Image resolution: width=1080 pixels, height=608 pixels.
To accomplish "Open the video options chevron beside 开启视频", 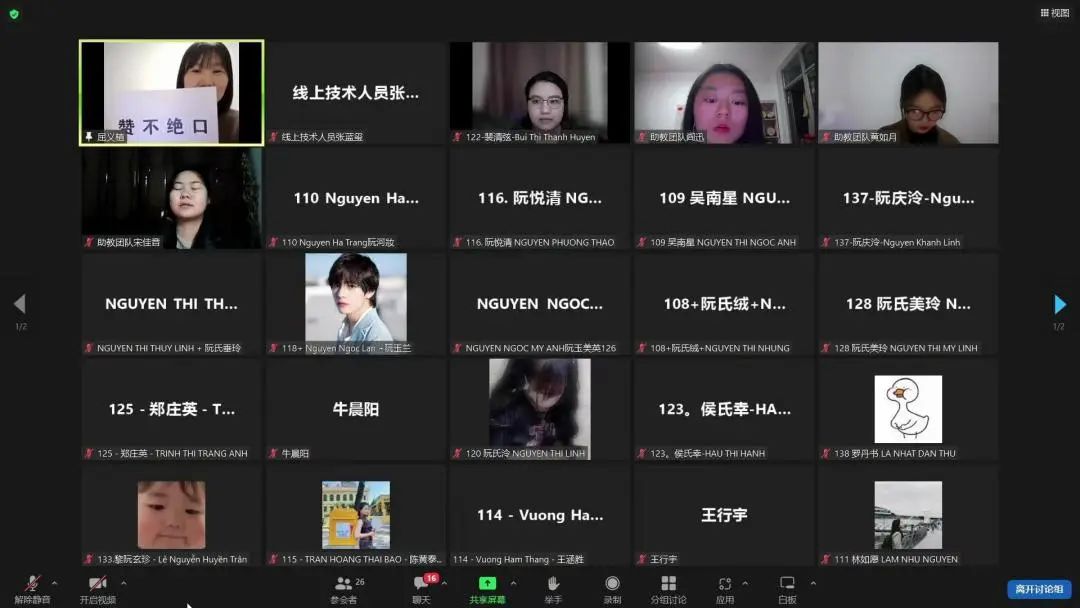I will (x=122, y=582).
